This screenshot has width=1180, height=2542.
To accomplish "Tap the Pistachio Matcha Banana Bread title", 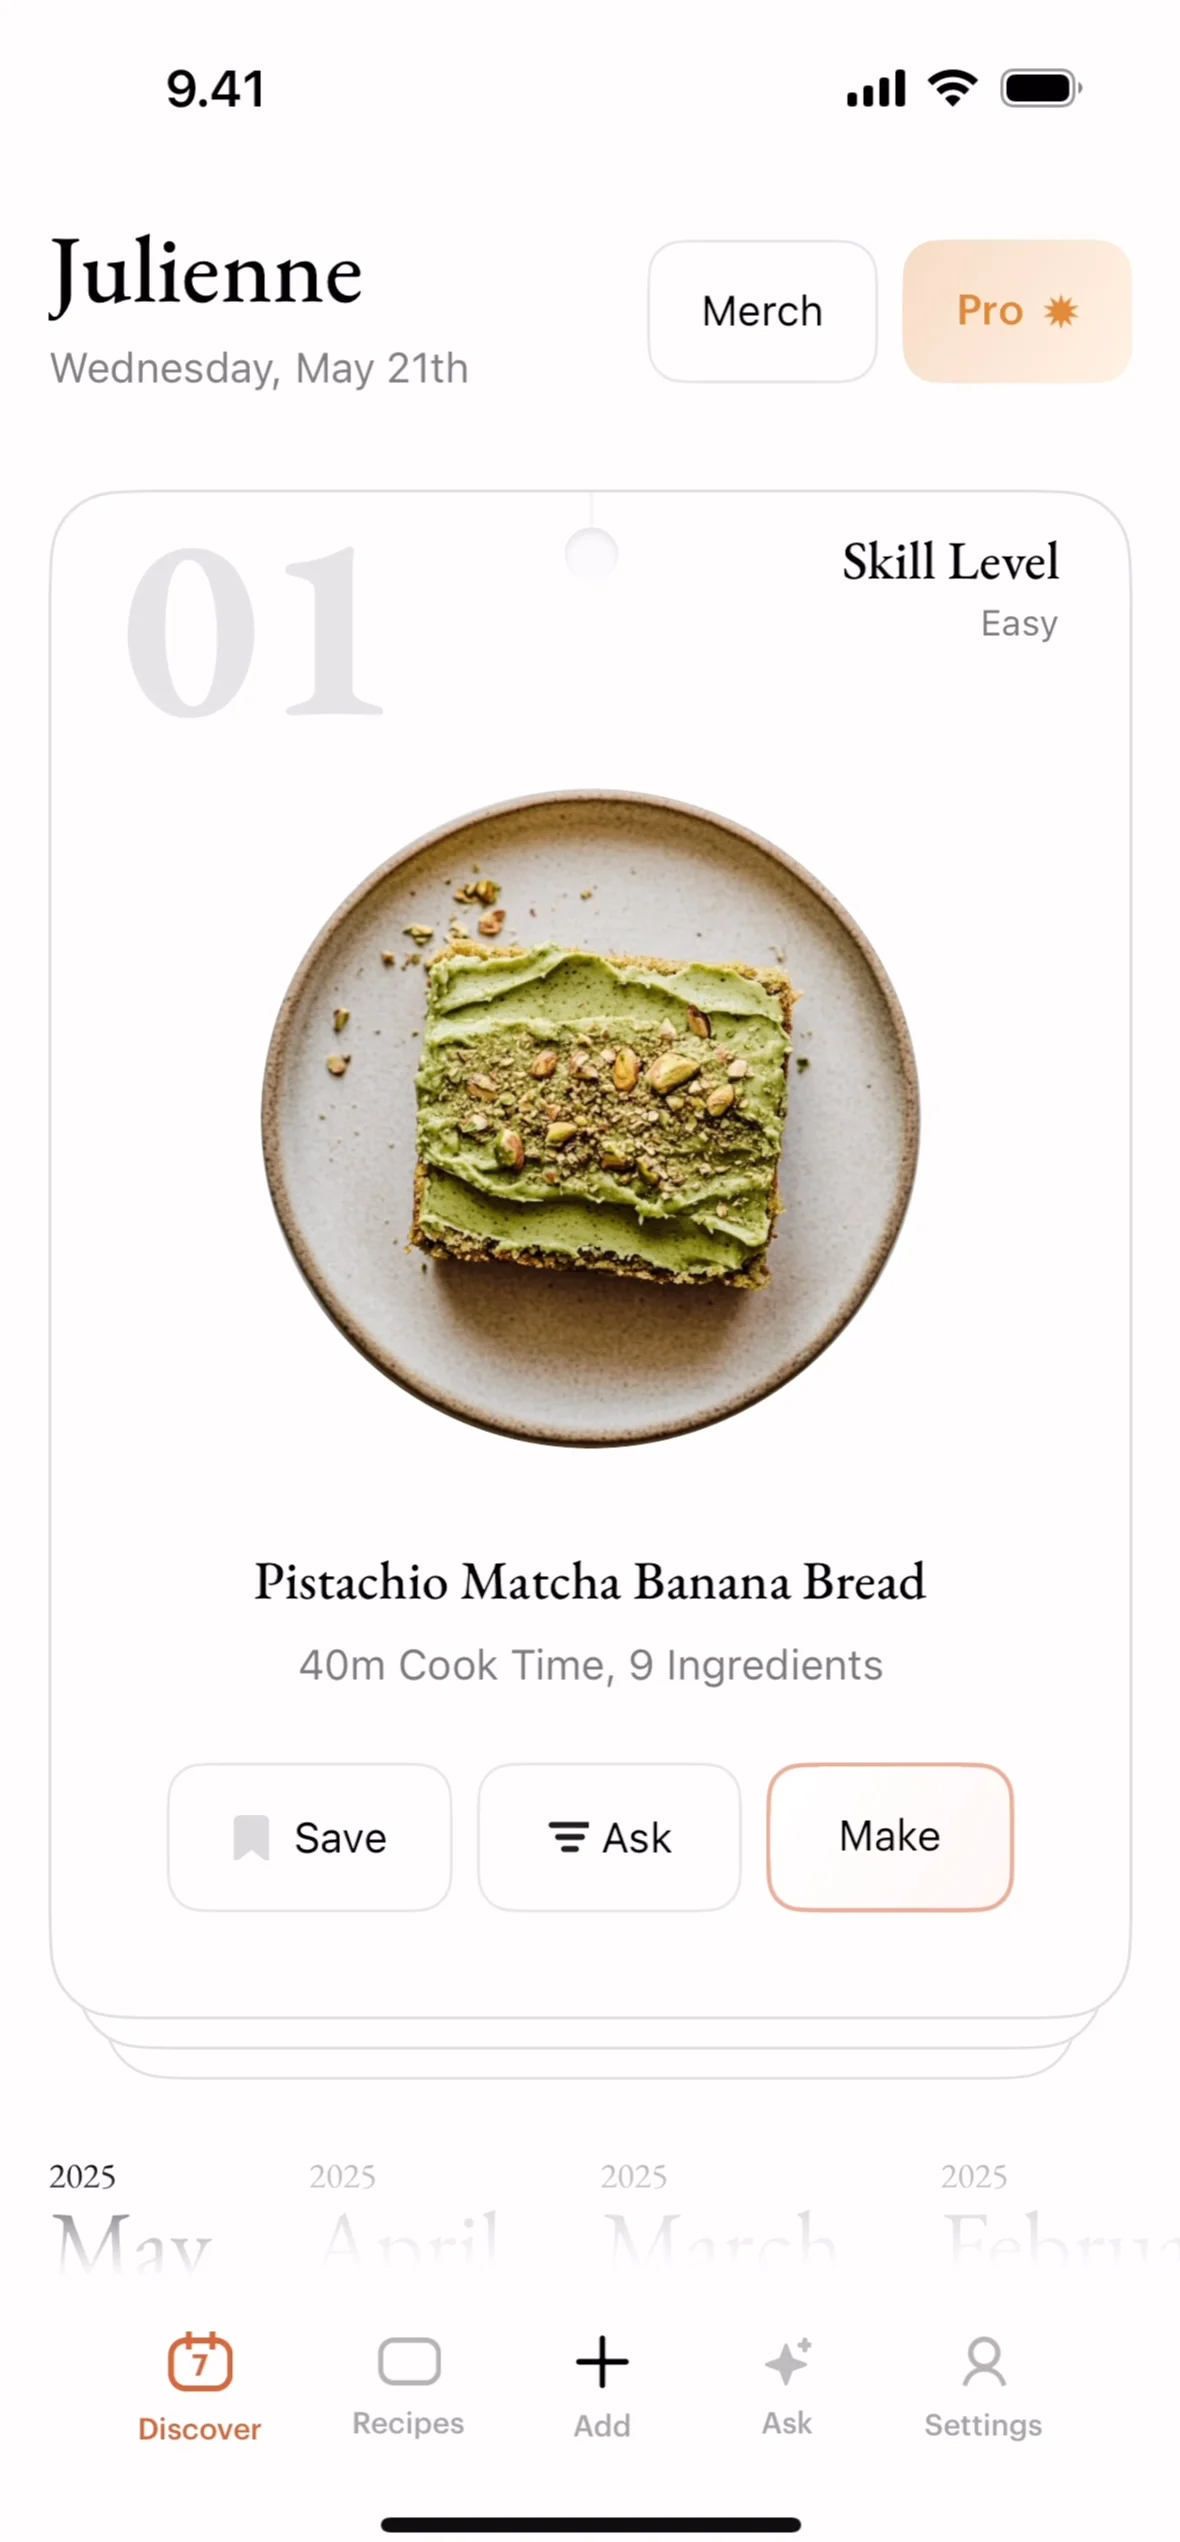I will click(x=590, y=1582).
